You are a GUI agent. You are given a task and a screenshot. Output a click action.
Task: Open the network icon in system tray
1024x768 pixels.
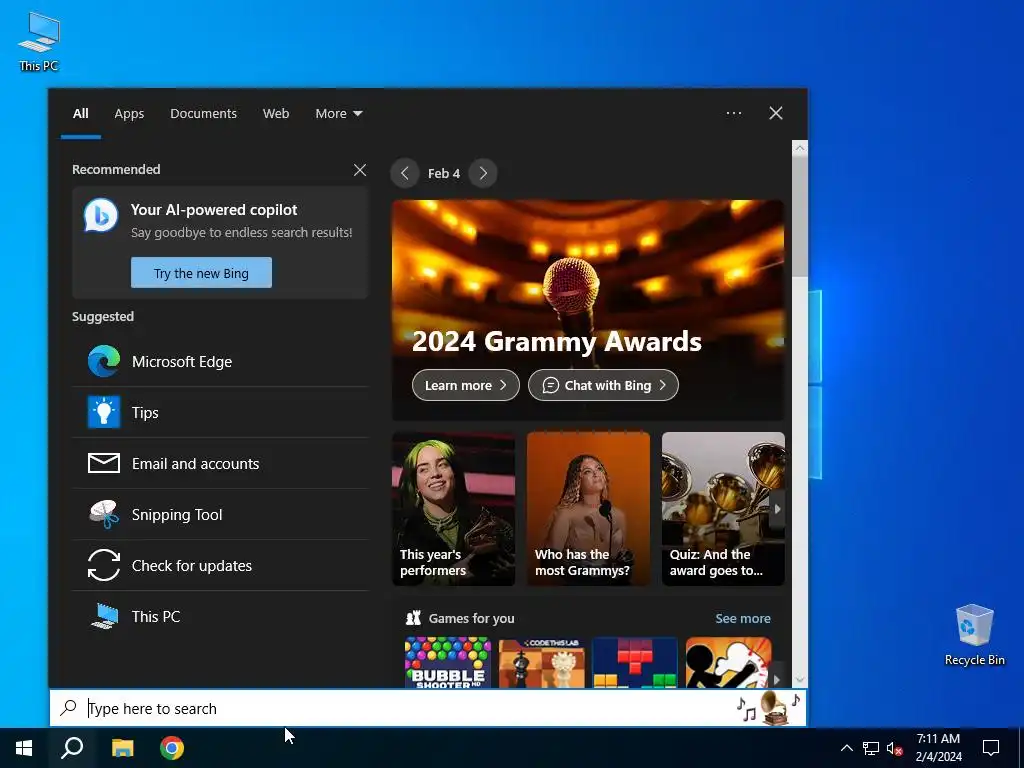(871, 748)
